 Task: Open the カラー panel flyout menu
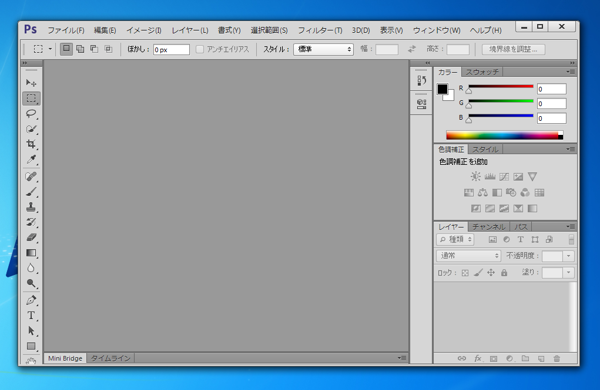pyautogui.click(x=571, y=72)
